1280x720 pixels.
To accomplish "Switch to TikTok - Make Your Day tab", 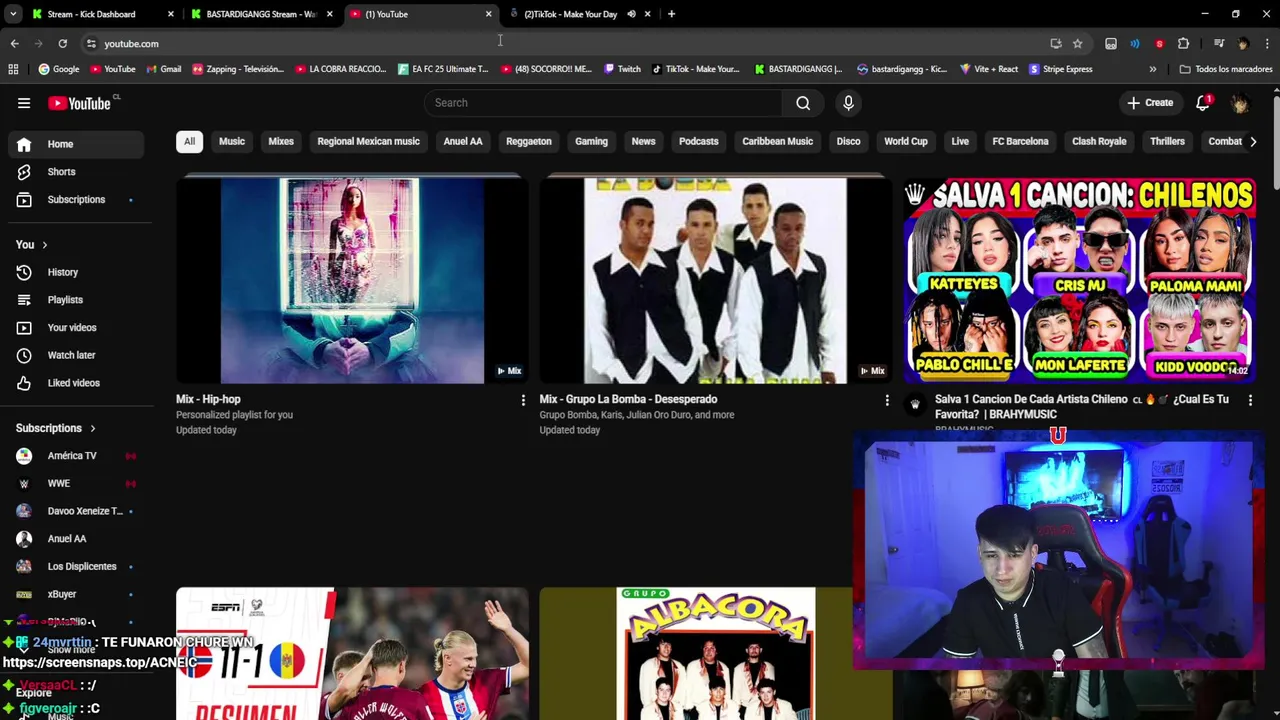I will [580, 14].
